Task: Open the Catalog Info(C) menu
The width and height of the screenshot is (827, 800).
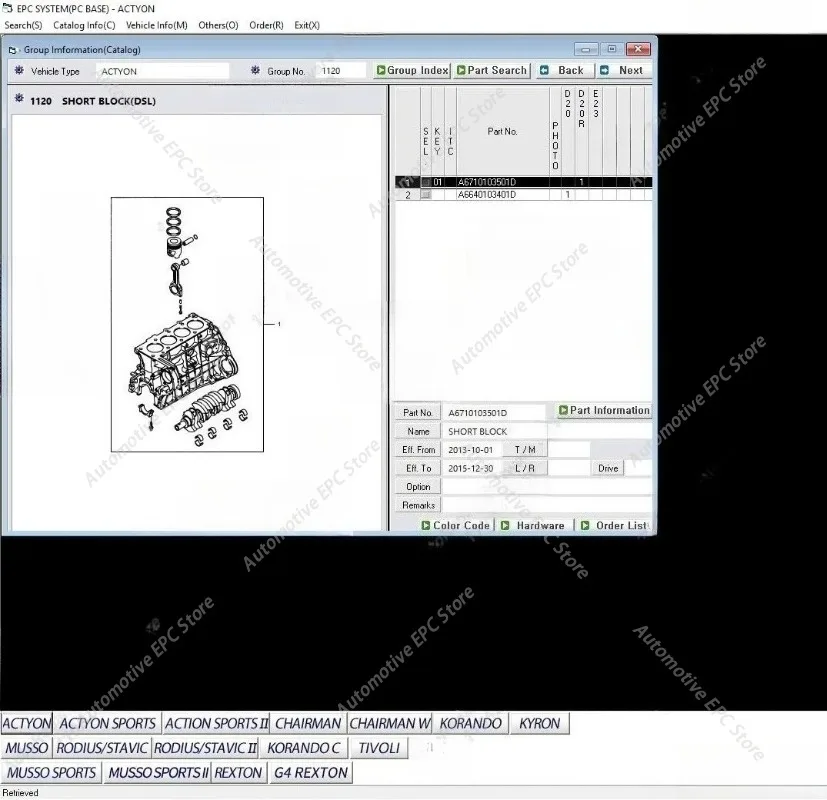Action: pos(84,25)
